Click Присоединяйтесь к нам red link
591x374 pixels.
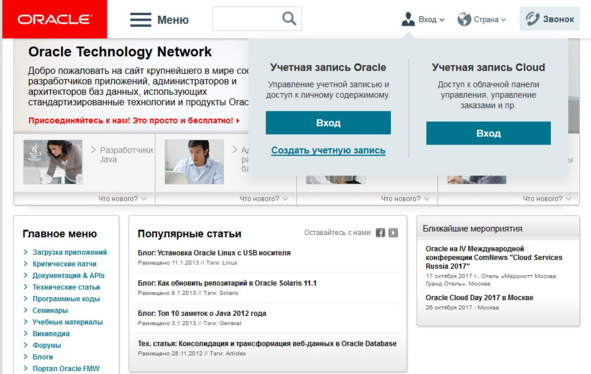click(134, 121)
